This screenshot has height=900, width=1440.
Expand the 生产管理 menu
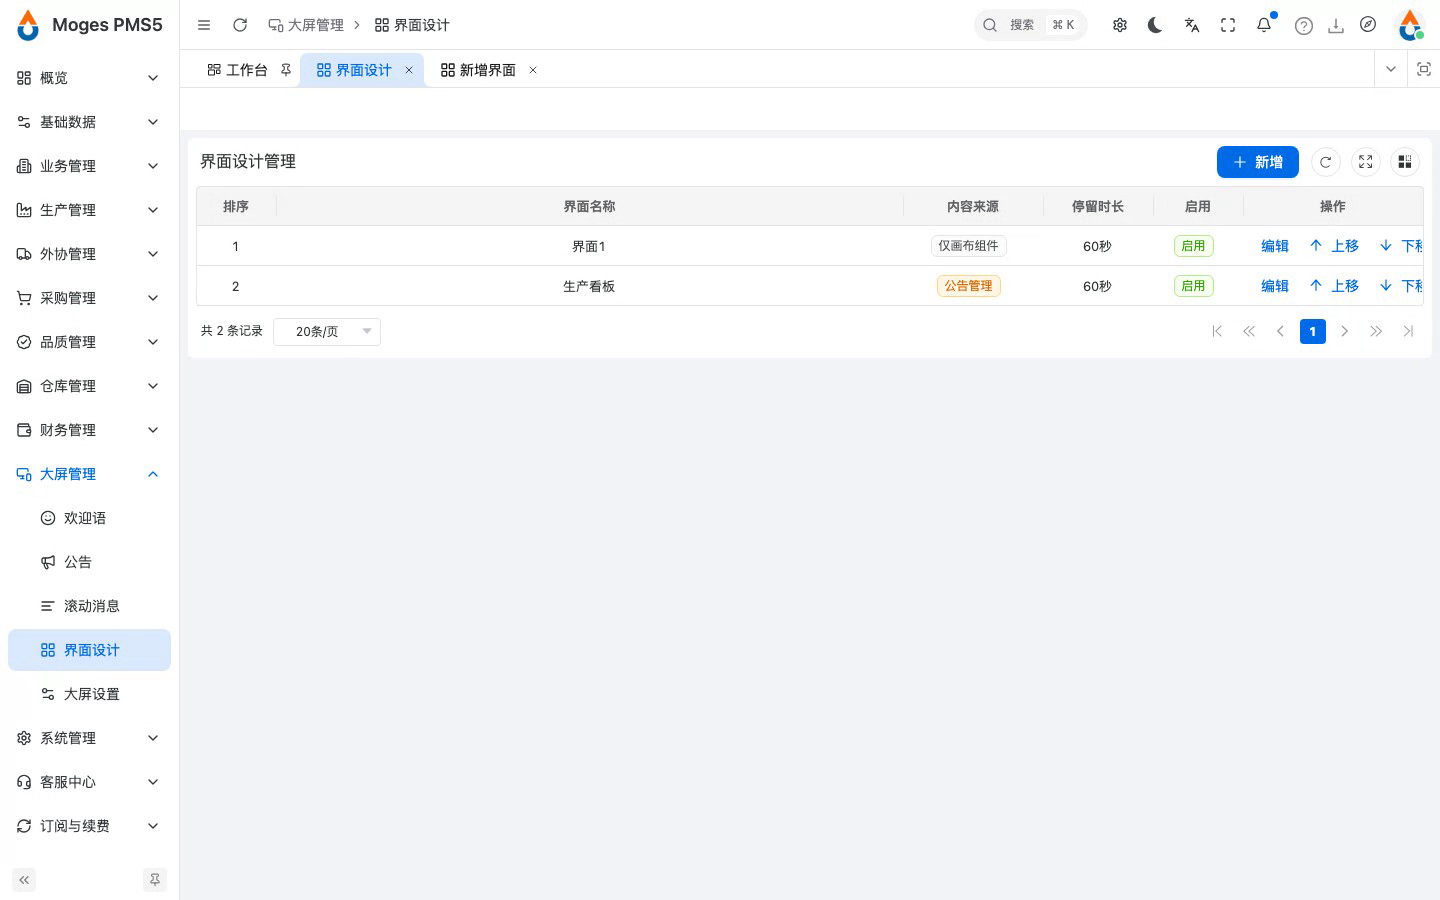click(89, 210)
